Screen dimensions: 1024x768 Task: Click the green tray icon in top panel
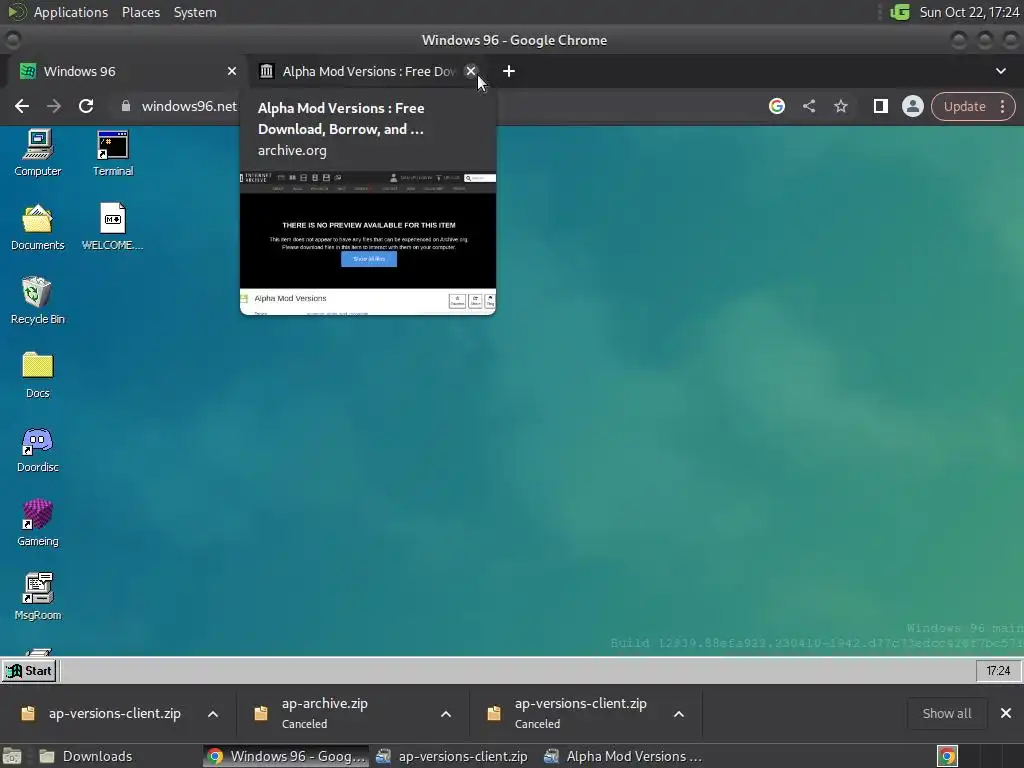(900, 12)
